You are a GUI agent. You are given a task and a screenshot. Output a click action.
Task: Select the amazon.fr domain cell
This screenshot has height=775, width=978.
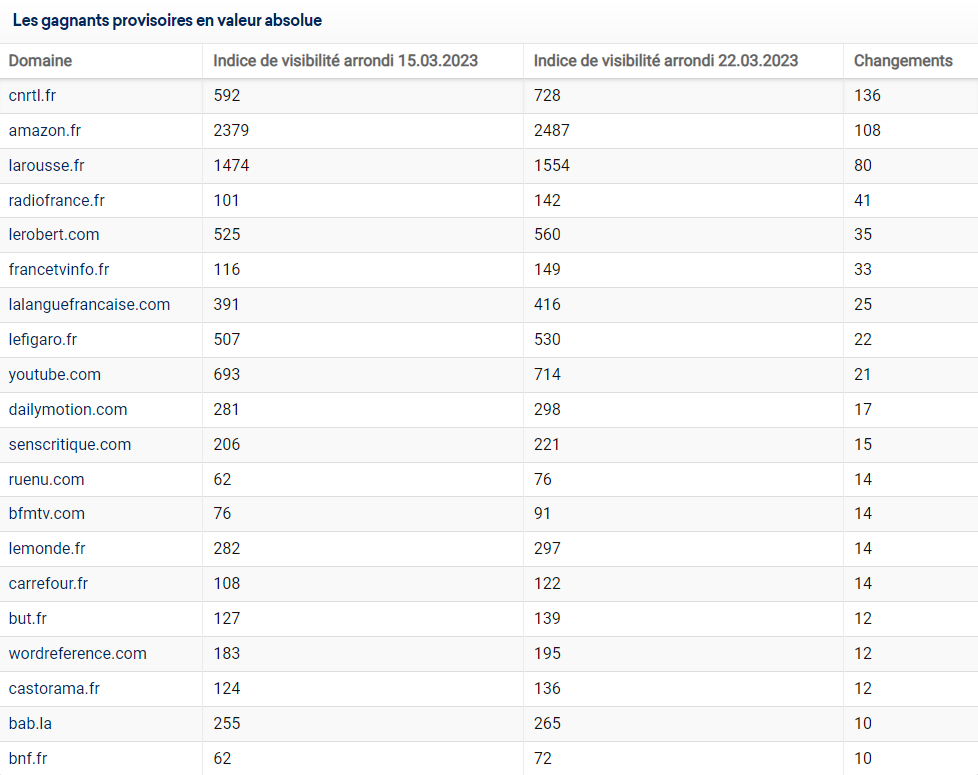click(x=45, y=131)
